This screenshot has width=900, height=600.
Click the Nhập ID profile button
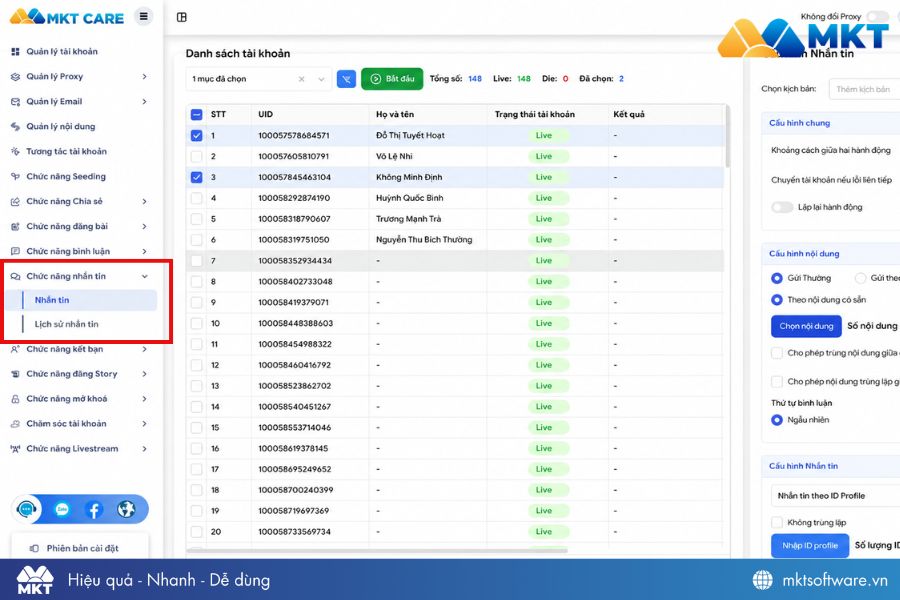(x=810, y=545)
